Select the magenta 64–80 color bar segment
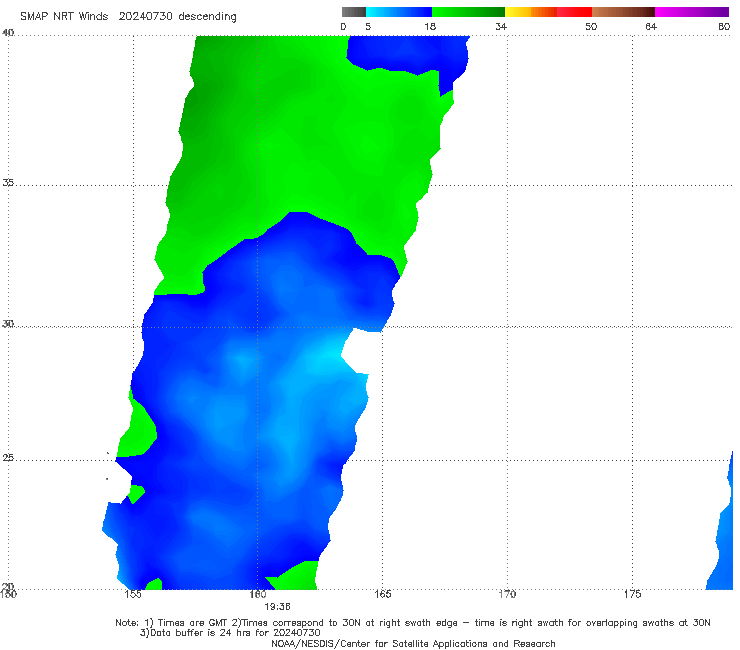Image resolution: width=740 pixels, height=650 pixels. (692, 12)
